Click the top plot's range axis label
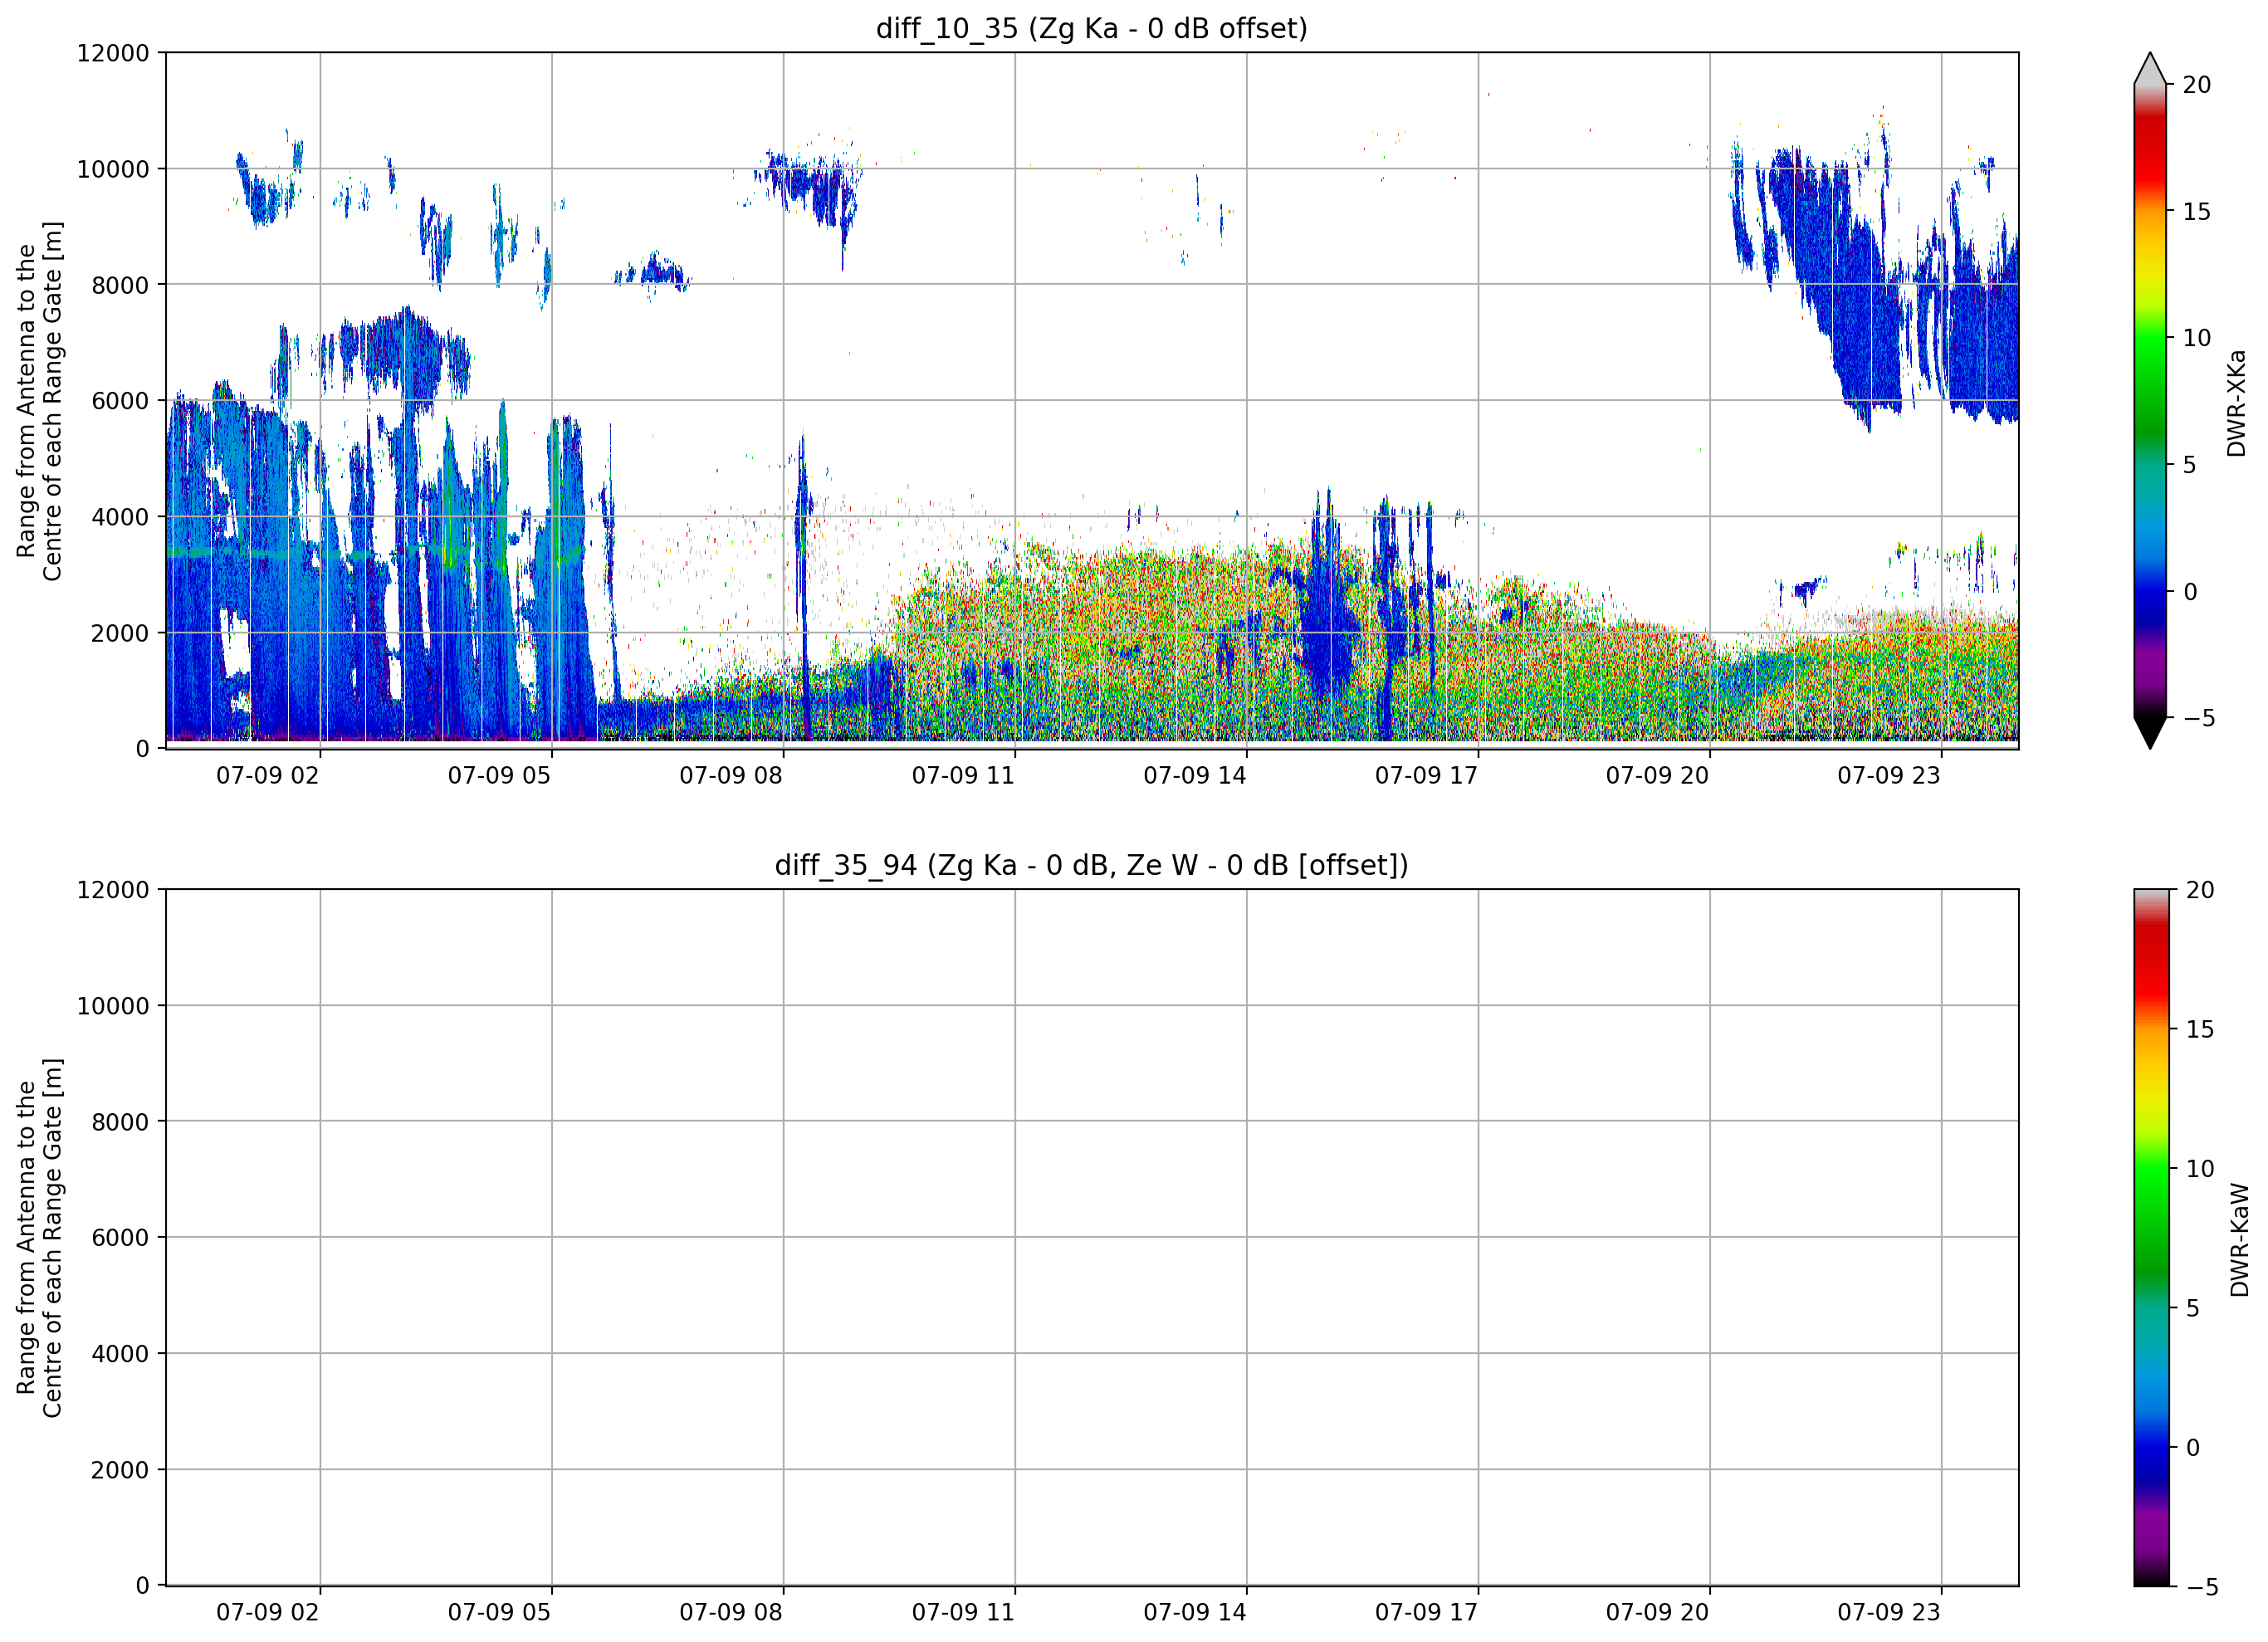Image resolution: width=2268 pixels, height=1642 pixels. [39, 401]
